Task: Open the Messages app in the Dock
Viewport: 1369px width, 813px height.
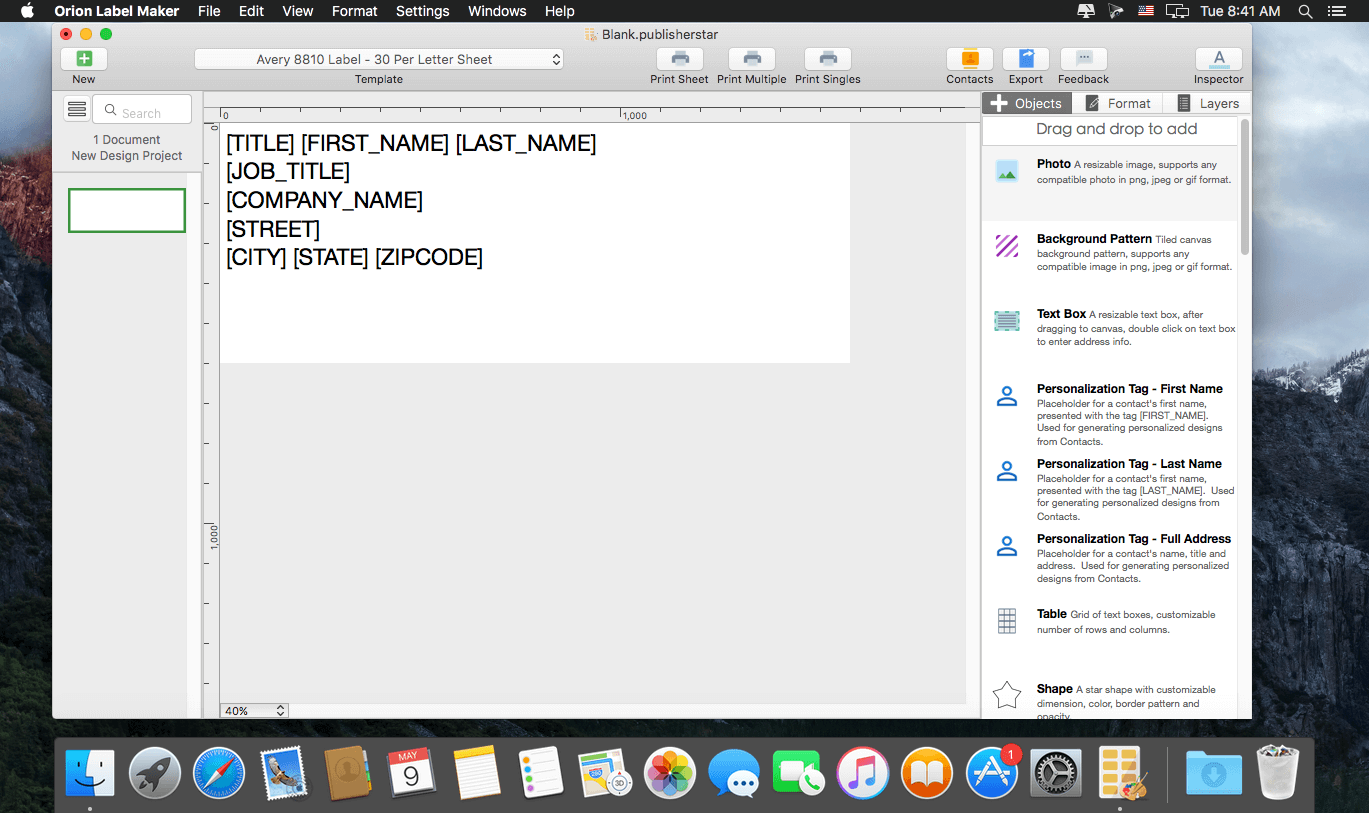Action: (733, 773)
